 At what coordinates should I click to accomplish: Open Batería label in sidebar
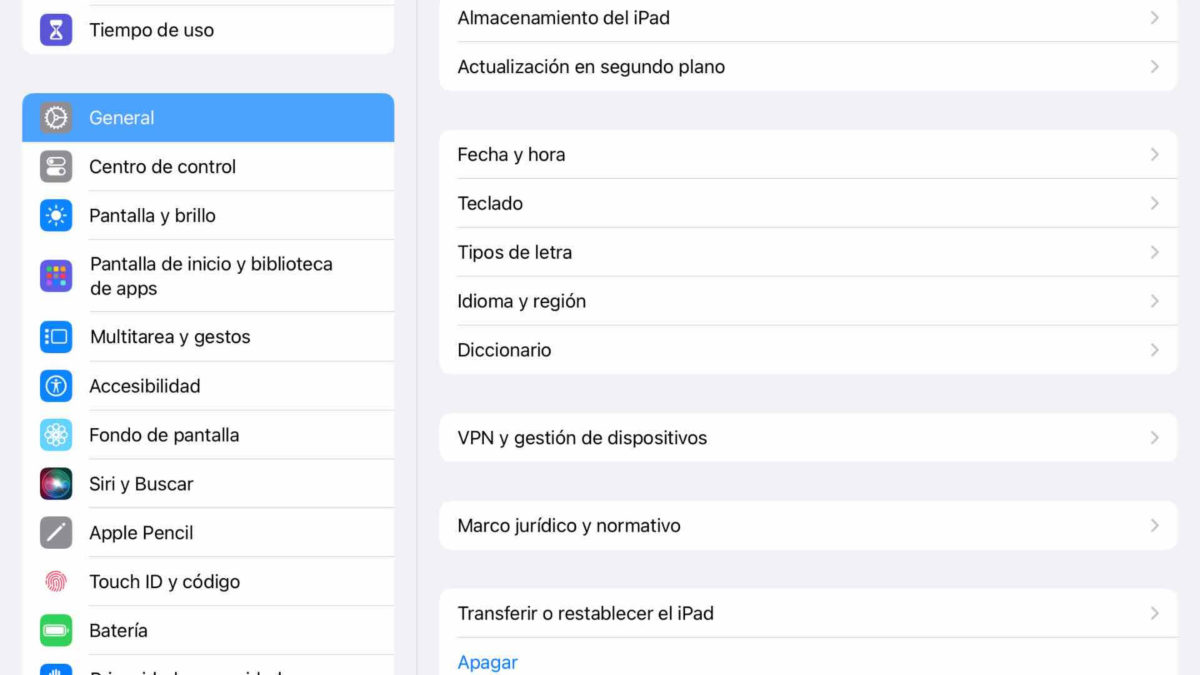point(118,630)
